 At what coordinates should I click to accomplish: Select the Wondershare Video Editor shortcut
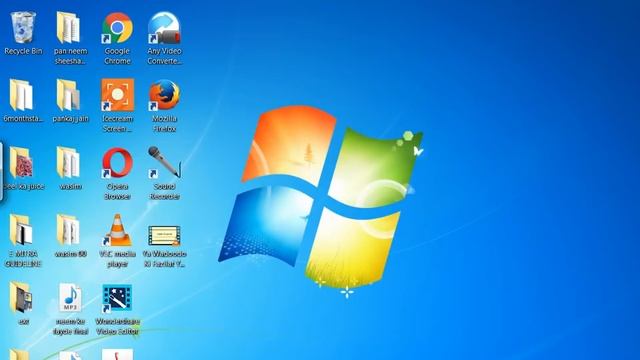117,309
